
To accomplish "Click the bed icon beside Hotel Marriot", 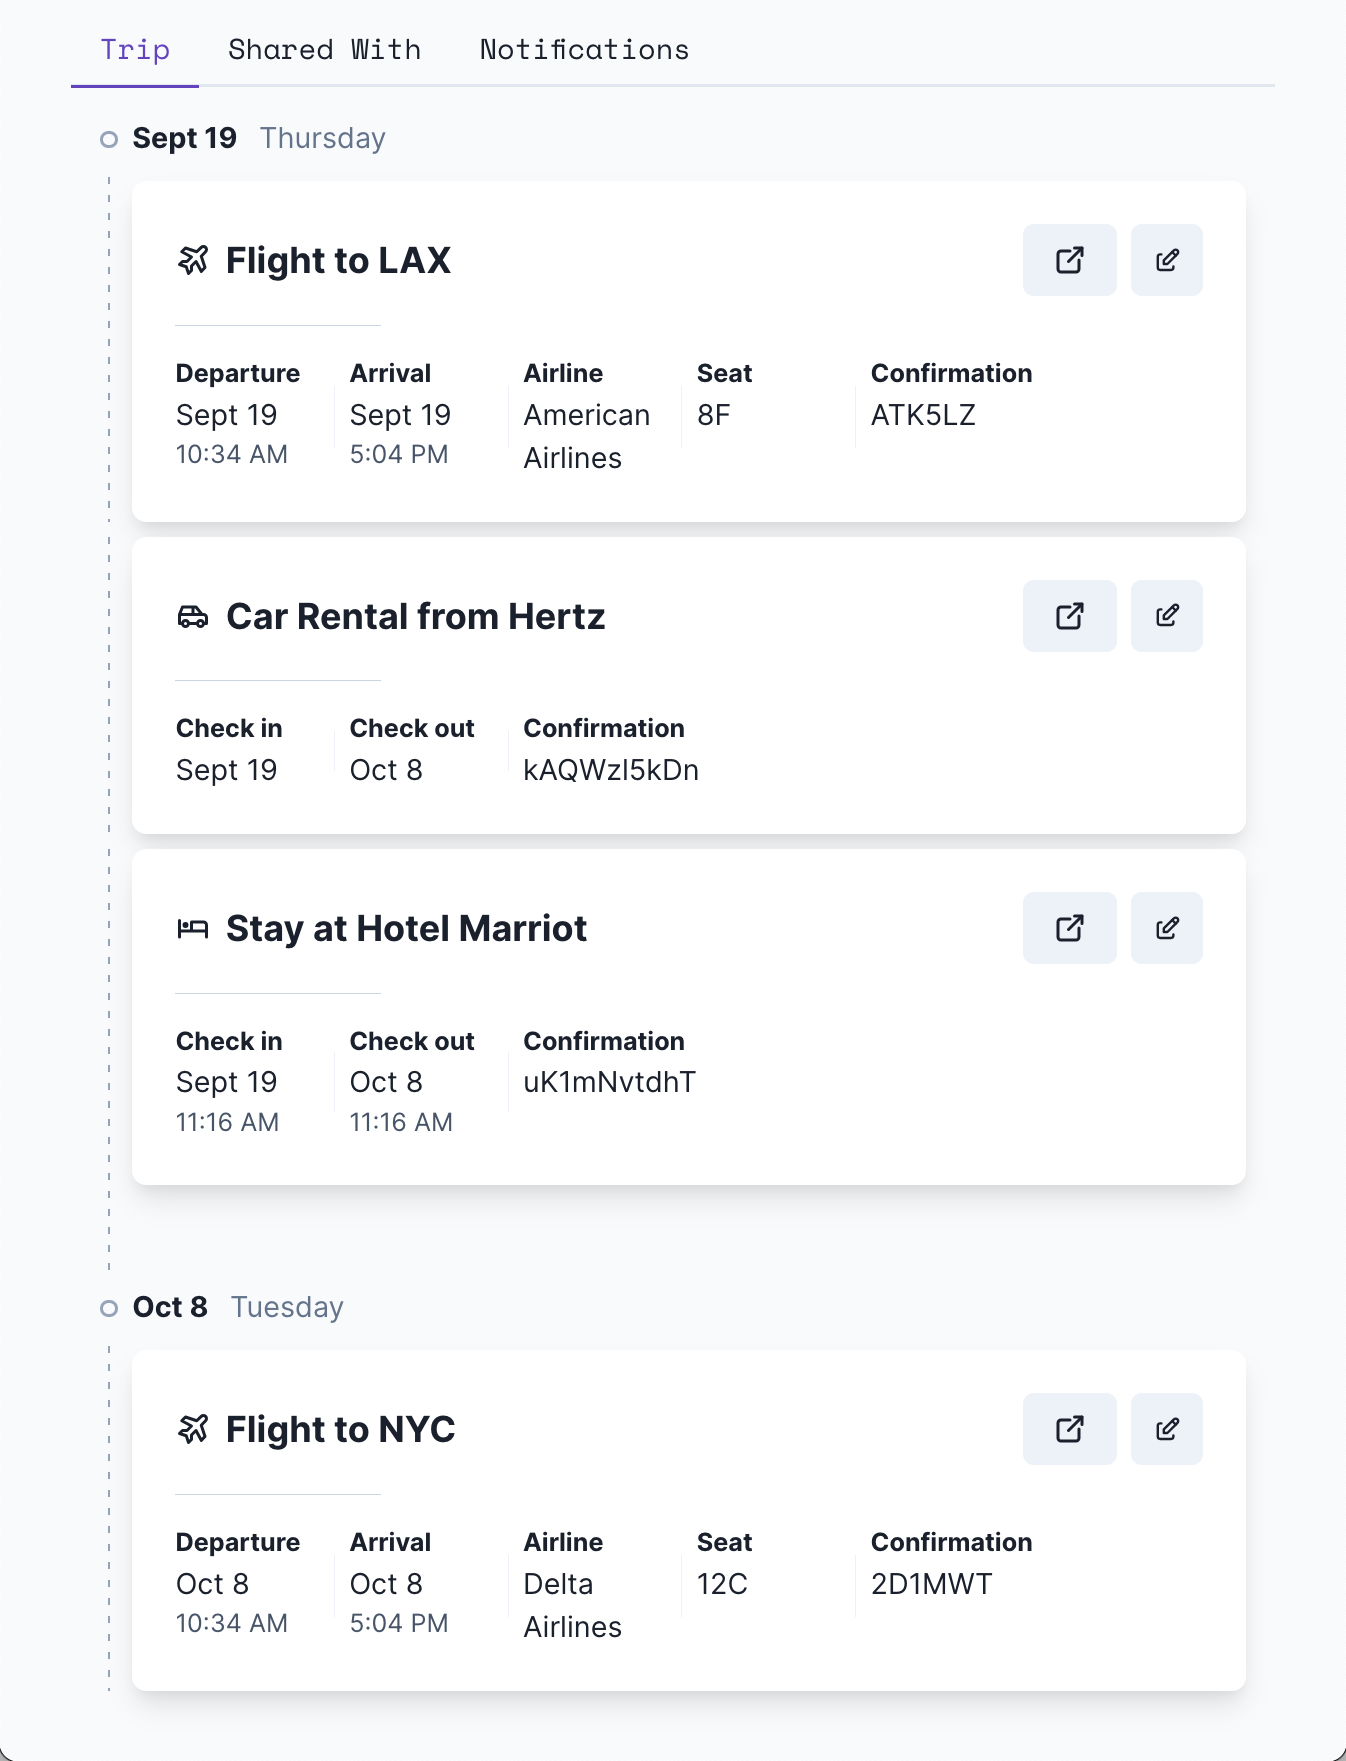I will click(x=193, y=929).
